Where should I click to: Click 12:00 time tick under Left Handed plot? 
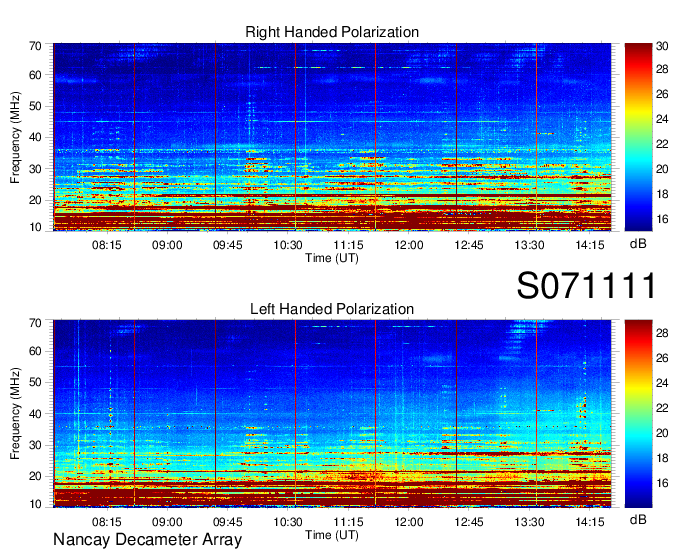coord(409,522)
